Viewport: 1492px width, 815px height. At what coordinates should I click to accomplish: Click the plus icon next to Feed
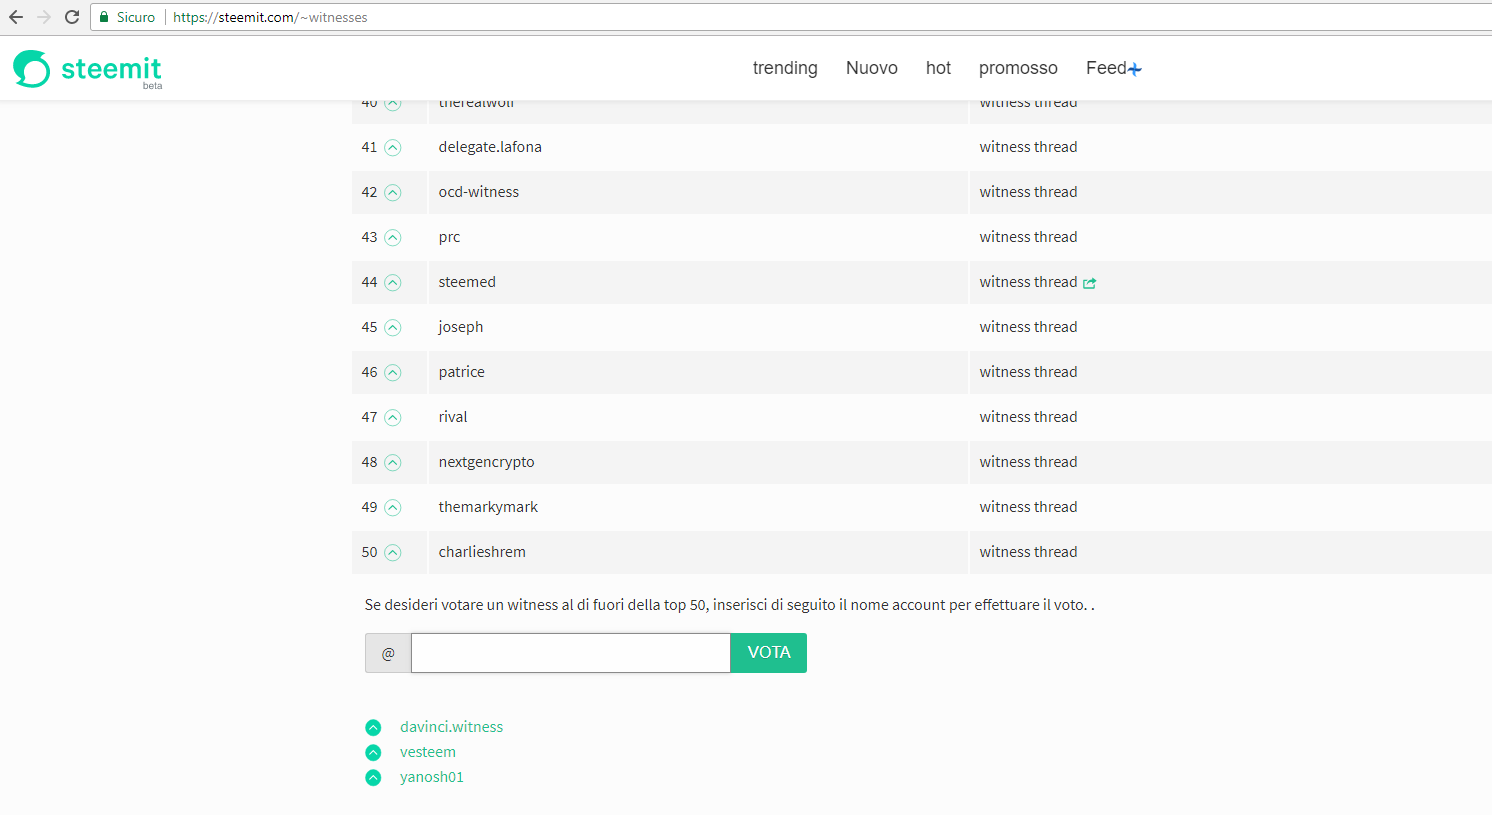pos(1135,69)
